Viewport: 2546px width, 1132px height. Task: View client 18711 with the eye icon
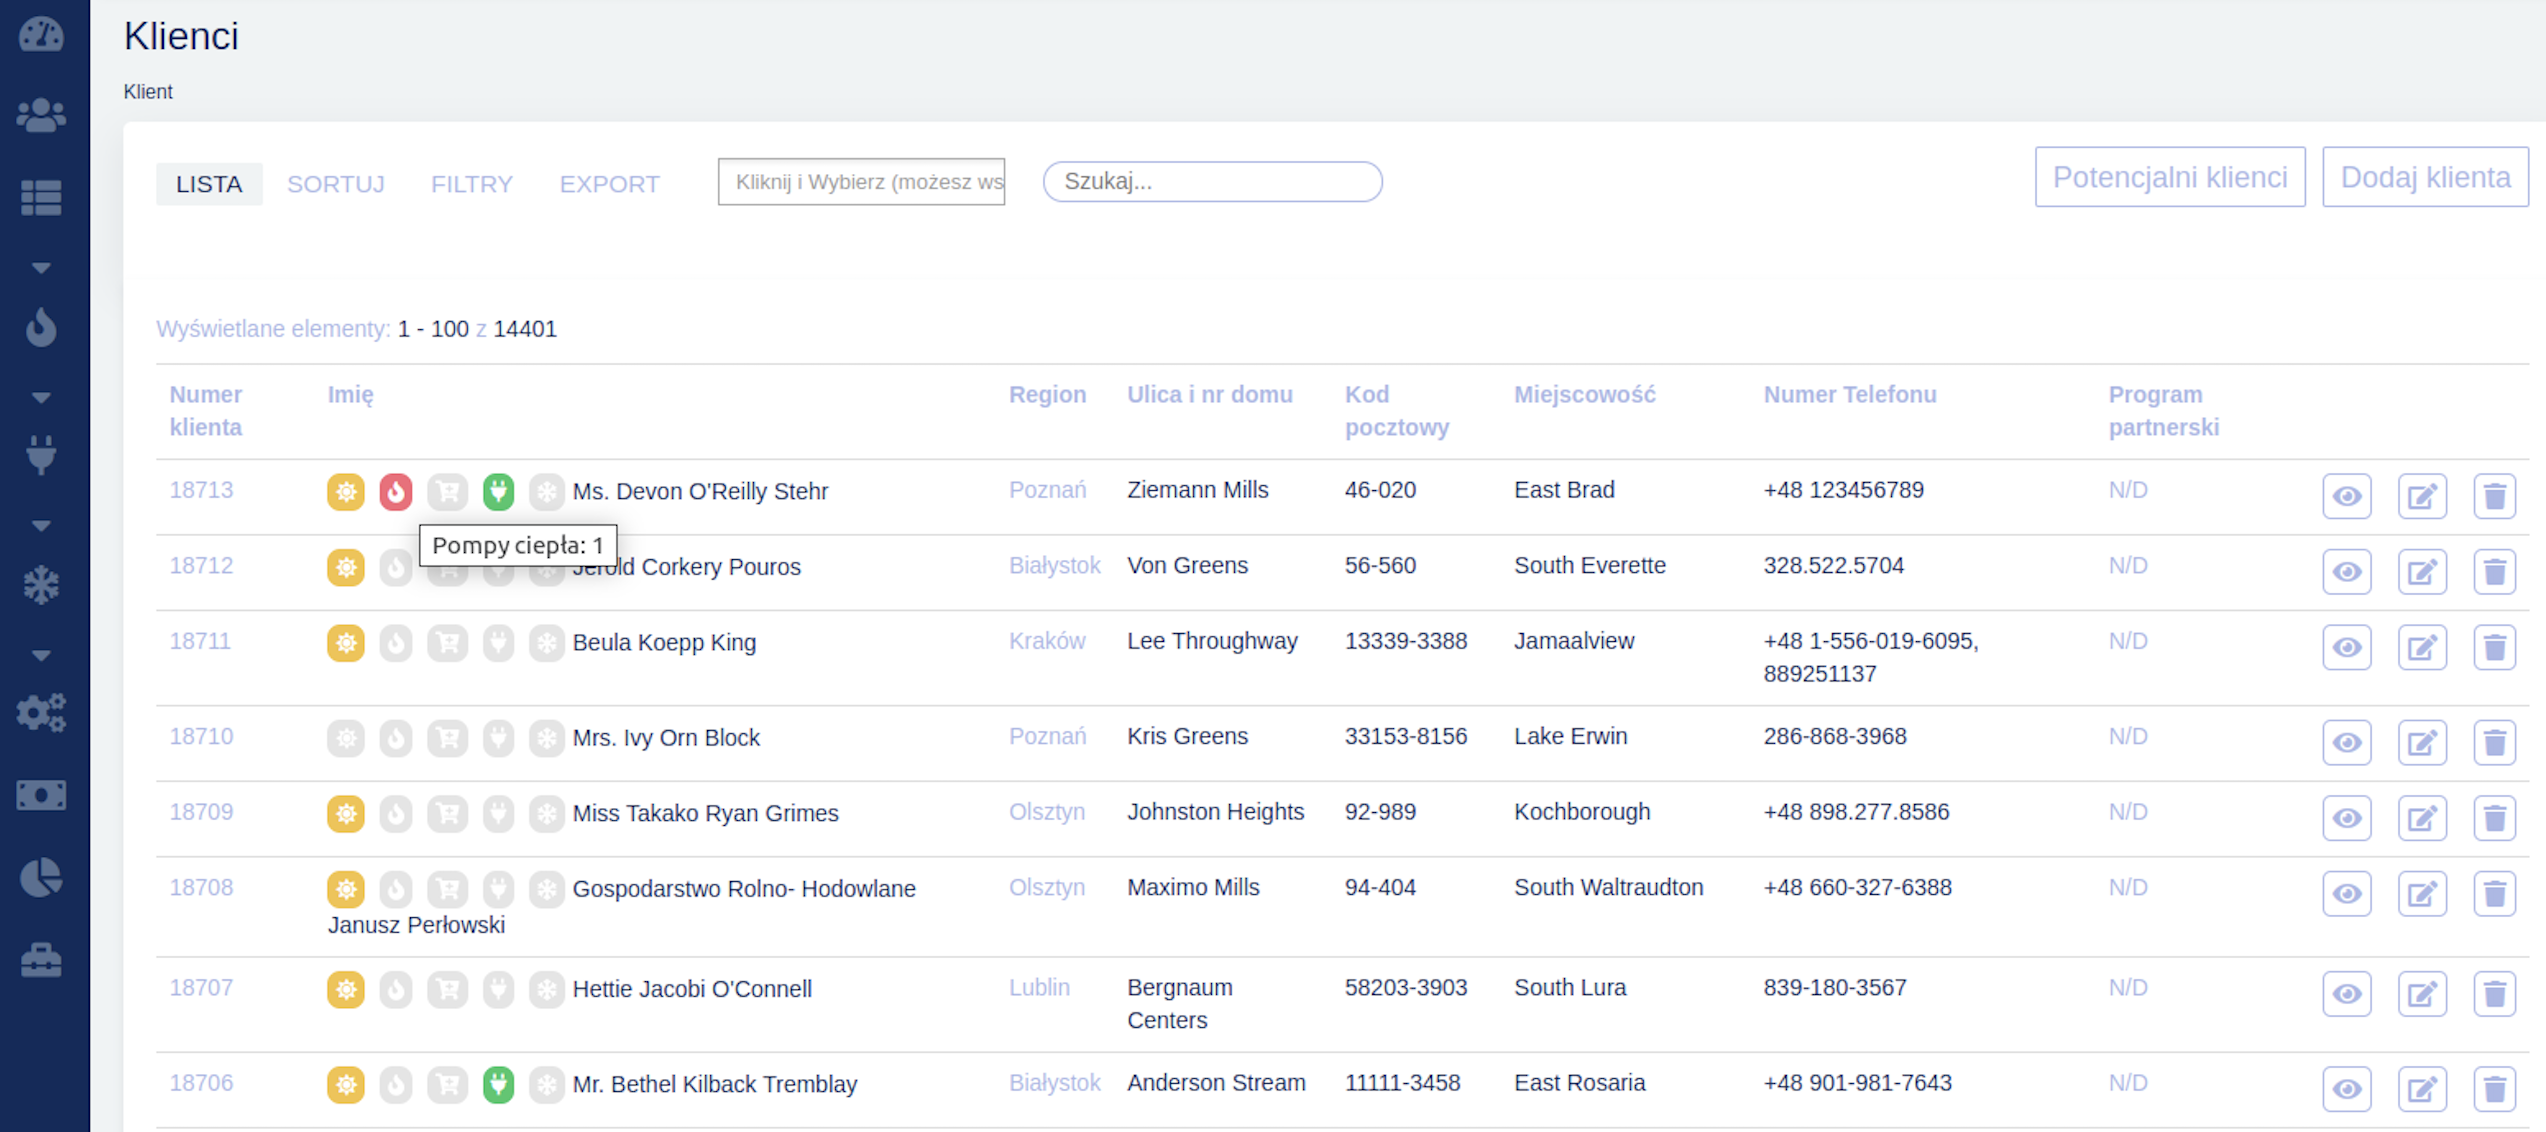[2347, 647]
